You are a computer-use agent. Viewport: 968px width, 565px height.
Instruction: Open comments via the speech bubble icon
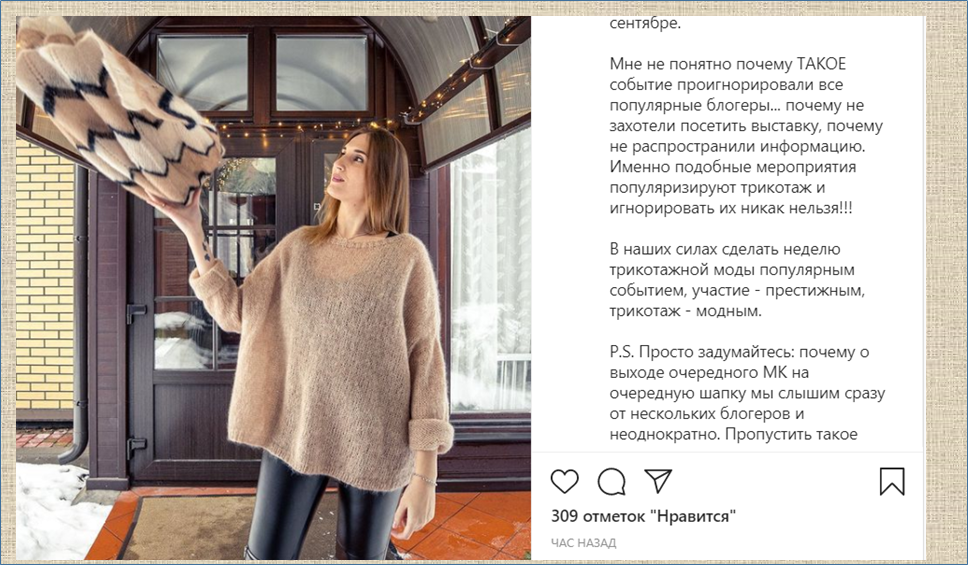611,482
